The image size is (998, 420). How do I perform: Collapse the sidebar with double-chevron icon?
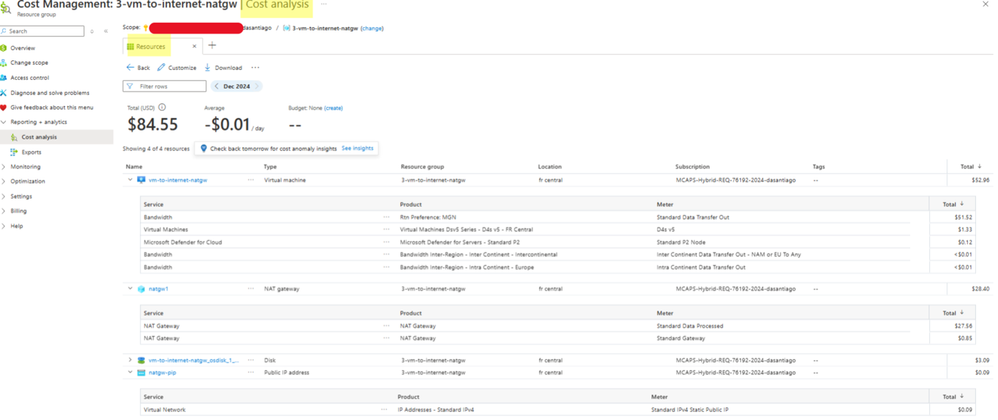(105, 31)
